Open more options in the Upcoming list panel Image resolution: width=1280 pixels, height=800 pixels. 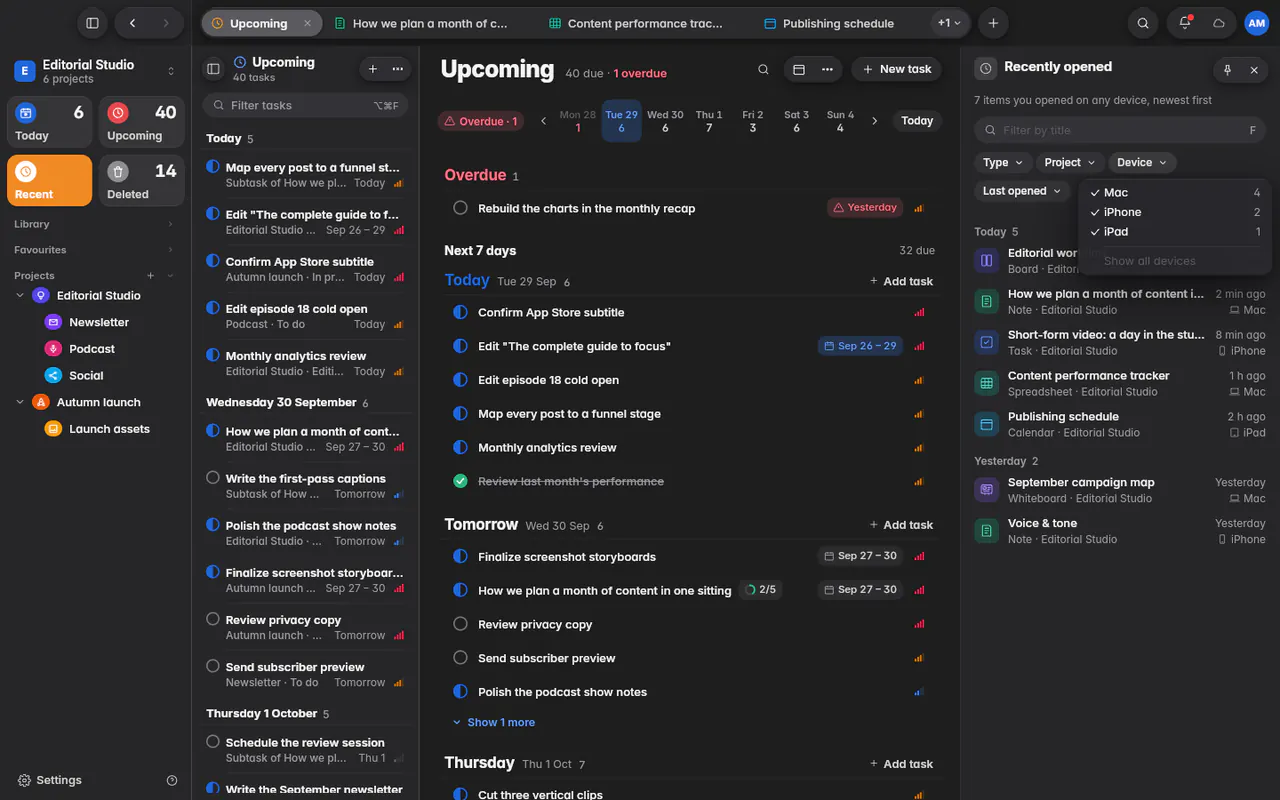click(x=398, y=69)
